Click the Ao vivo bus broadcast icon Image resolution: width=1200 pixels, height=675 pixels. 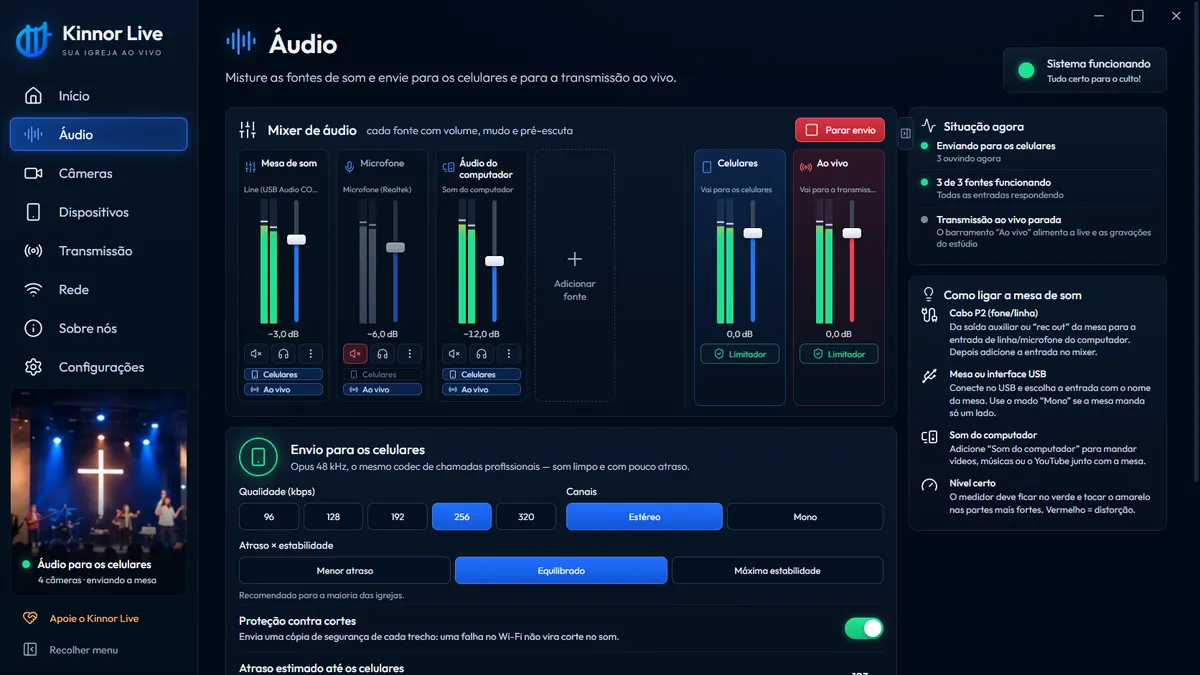806,166
